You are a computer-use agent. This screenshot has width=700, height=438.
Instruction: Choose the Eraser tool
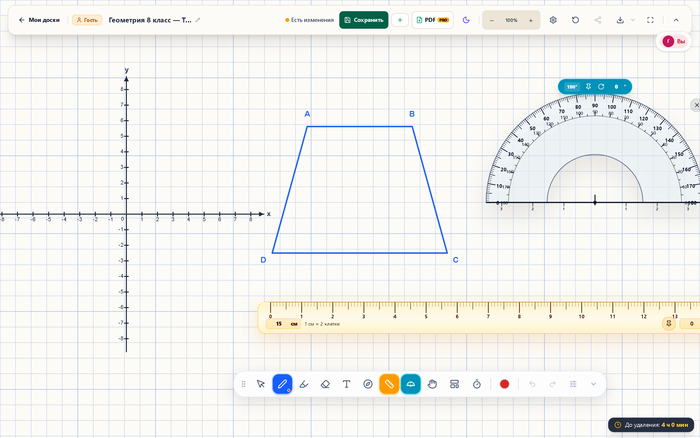[x=325, y=384]
